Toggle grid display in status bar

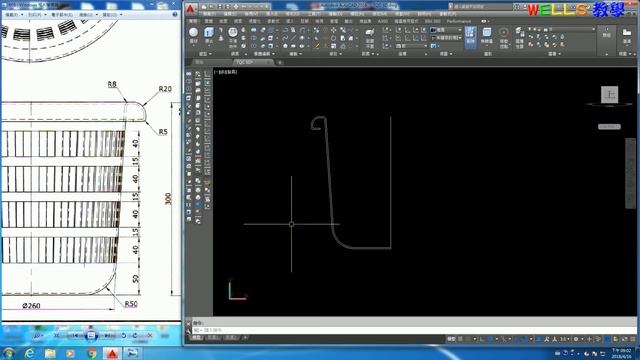pos(461,339)
